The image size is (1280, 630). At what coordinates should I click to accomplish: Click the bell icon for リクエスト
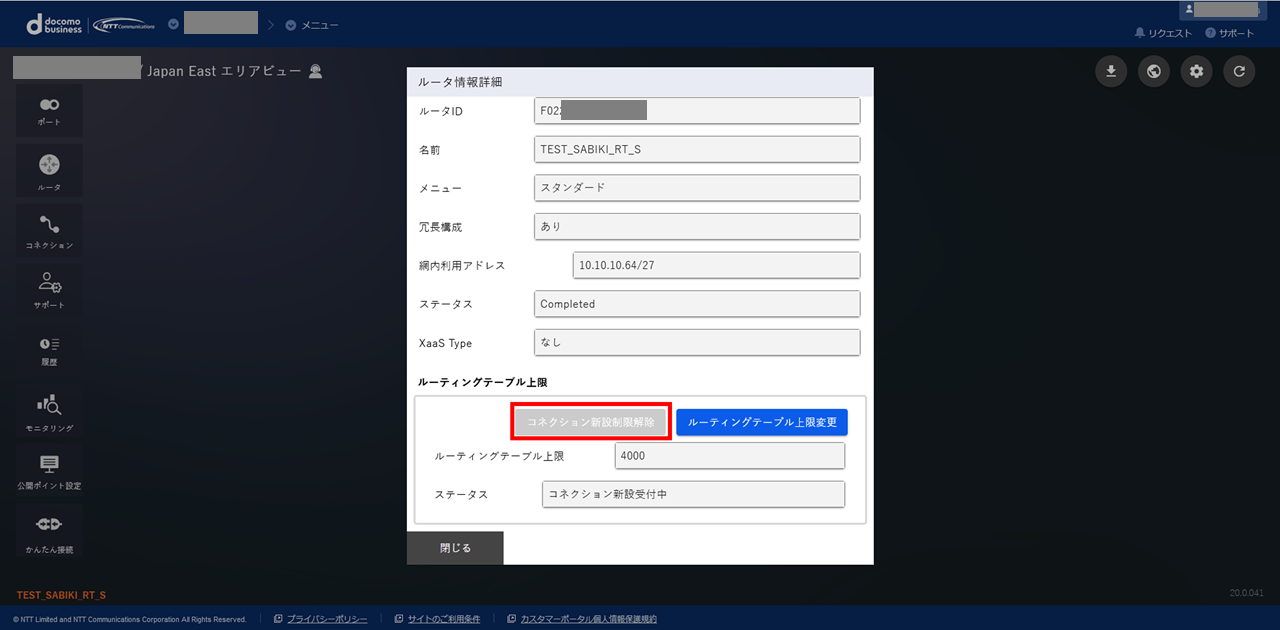click(x=1139, y=33)
